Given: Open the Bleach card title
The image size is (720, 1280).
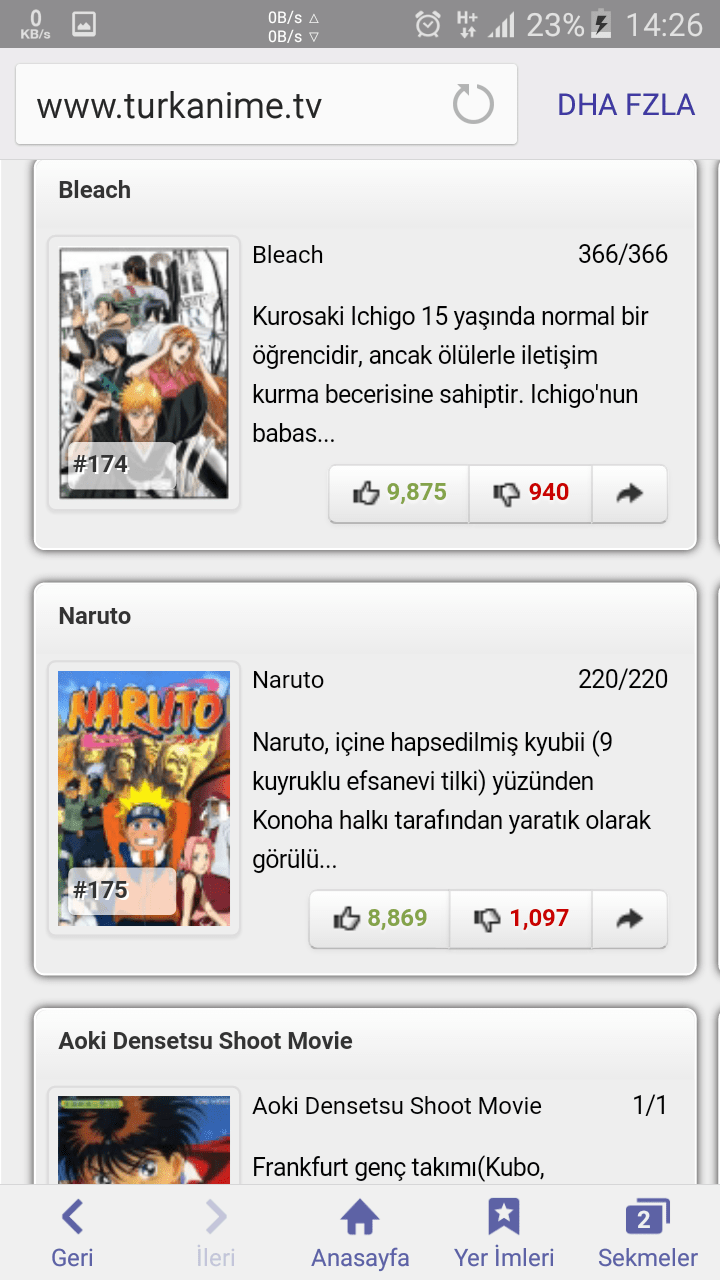Looking at the screenshot, I should (x=95, y=190).
